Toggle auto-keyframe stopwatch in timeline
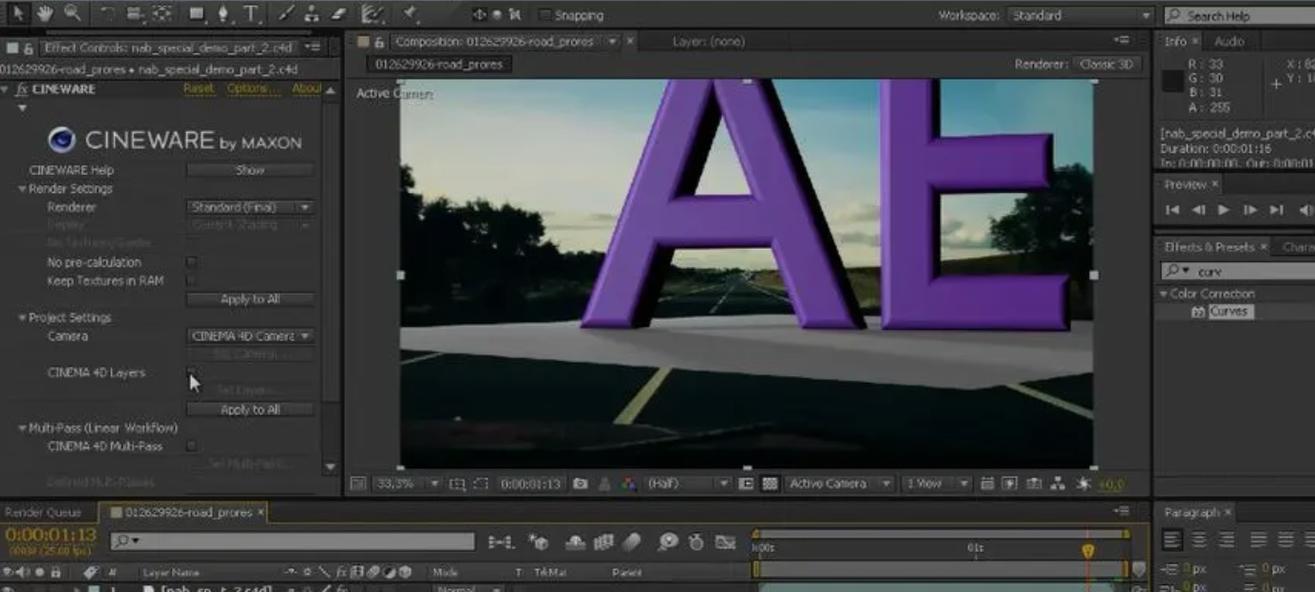The width and height of the screenshot is (1315, 592). click(x=697, y=542)
